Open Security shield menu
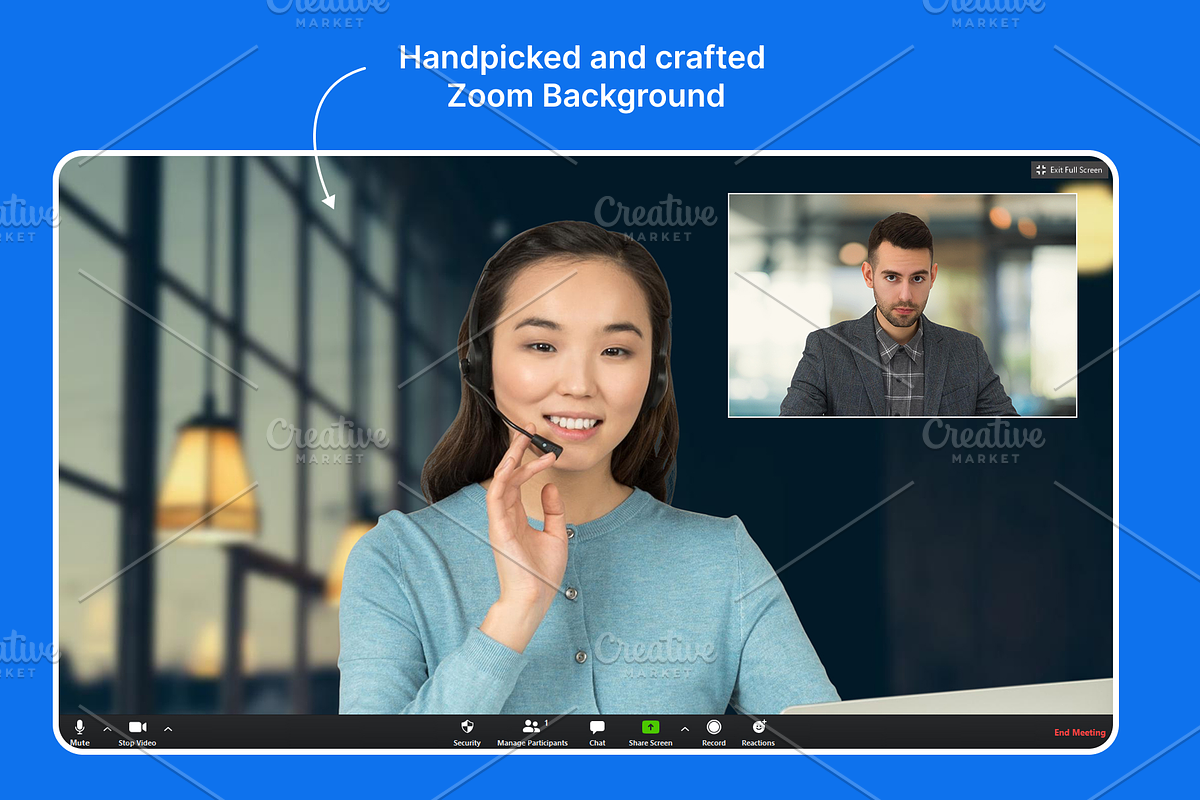1200x800 pixels. 467,732
